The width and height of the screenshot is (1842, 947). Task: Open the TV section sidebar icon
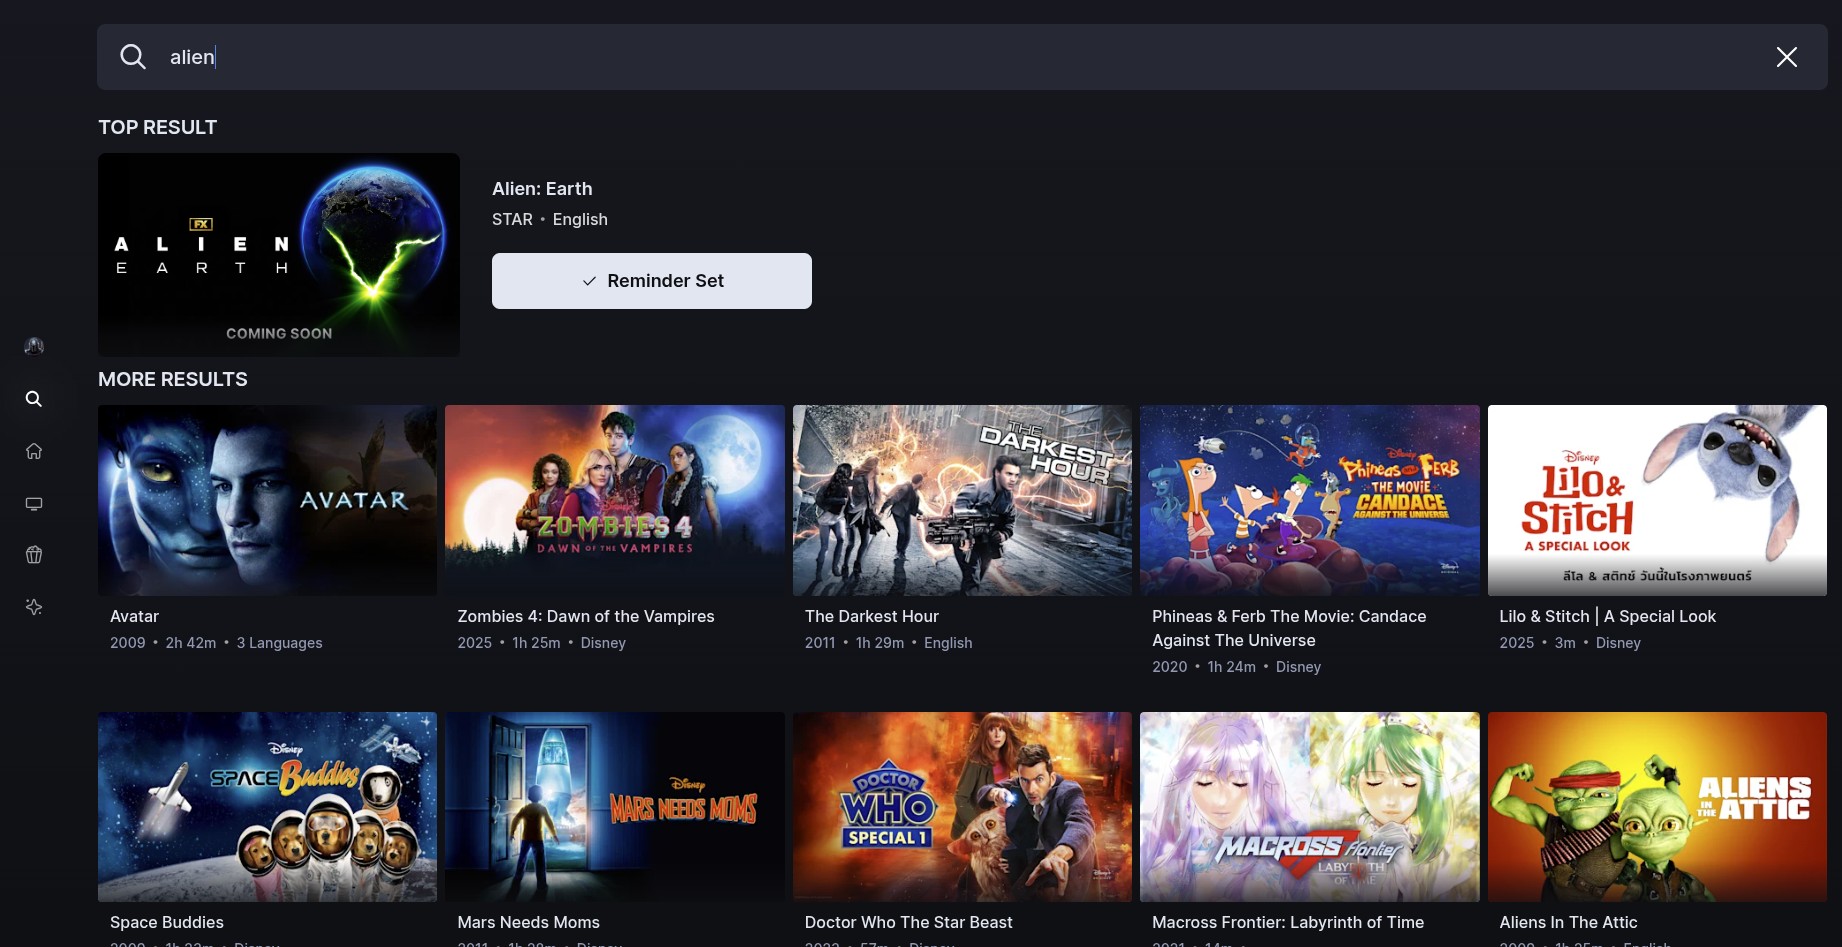[x=34, y=503]
